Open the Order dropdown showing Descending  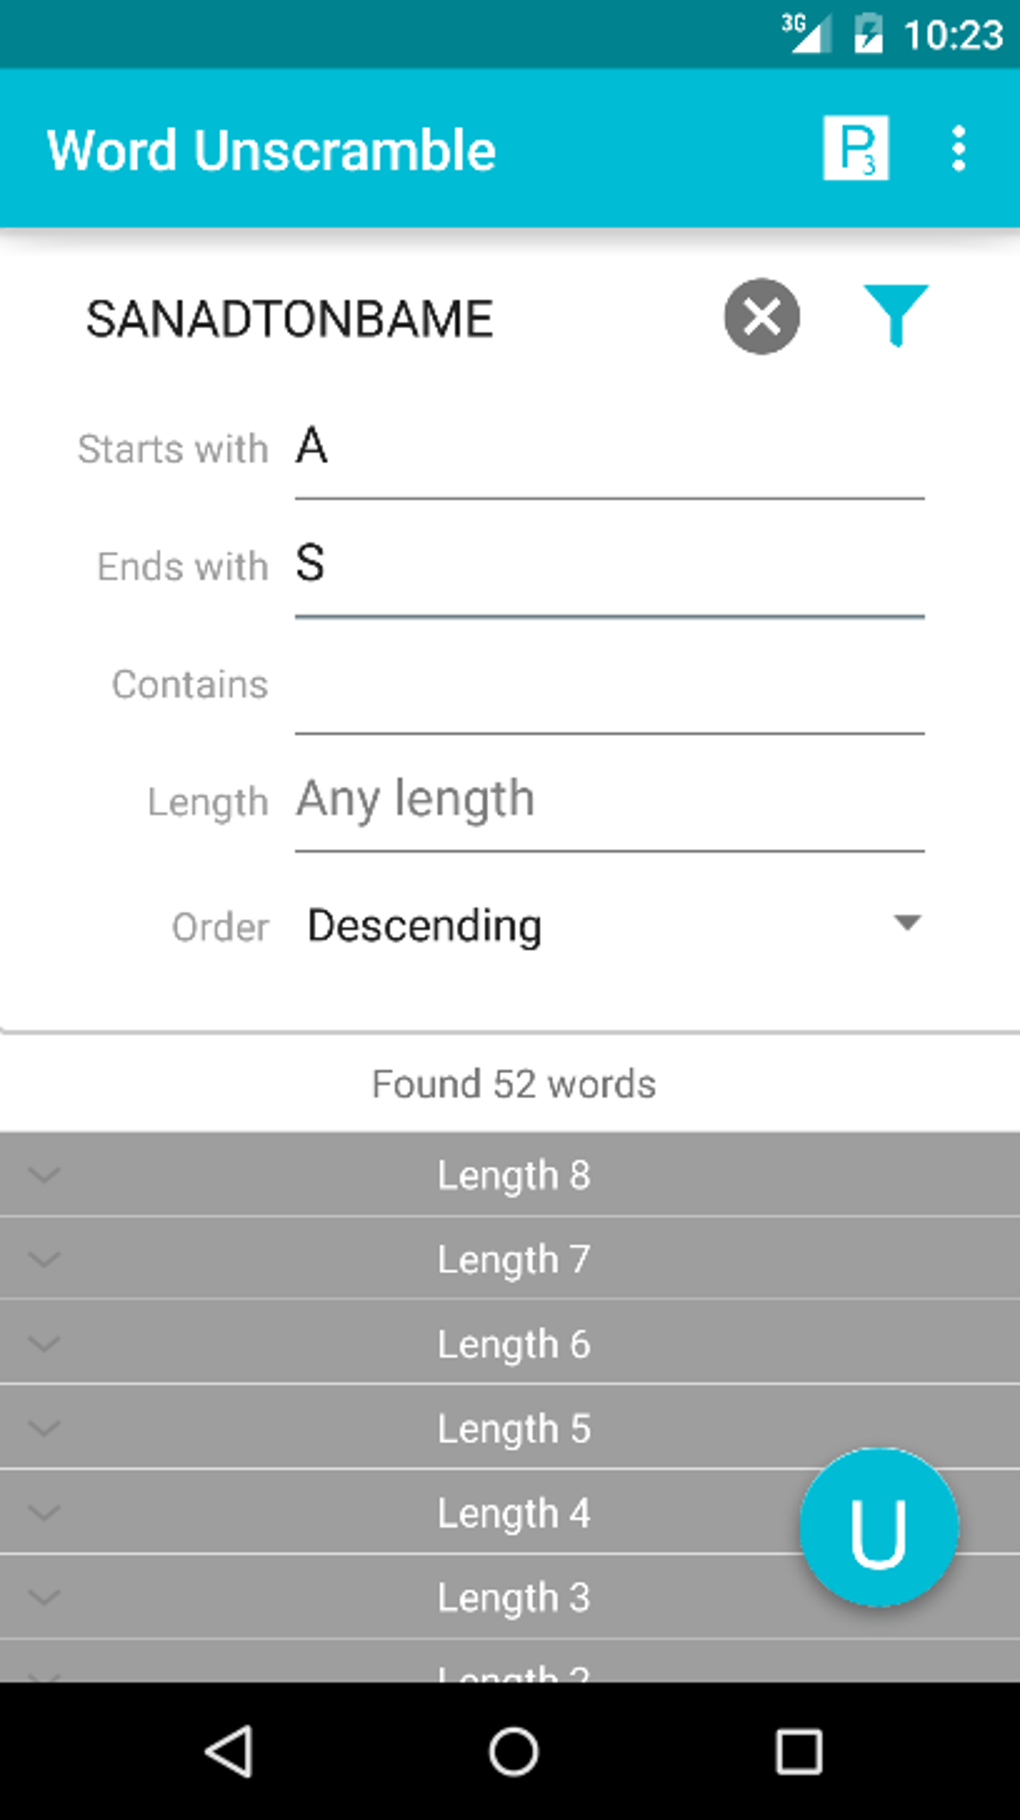pyautogui.click(x=610, y=926)
